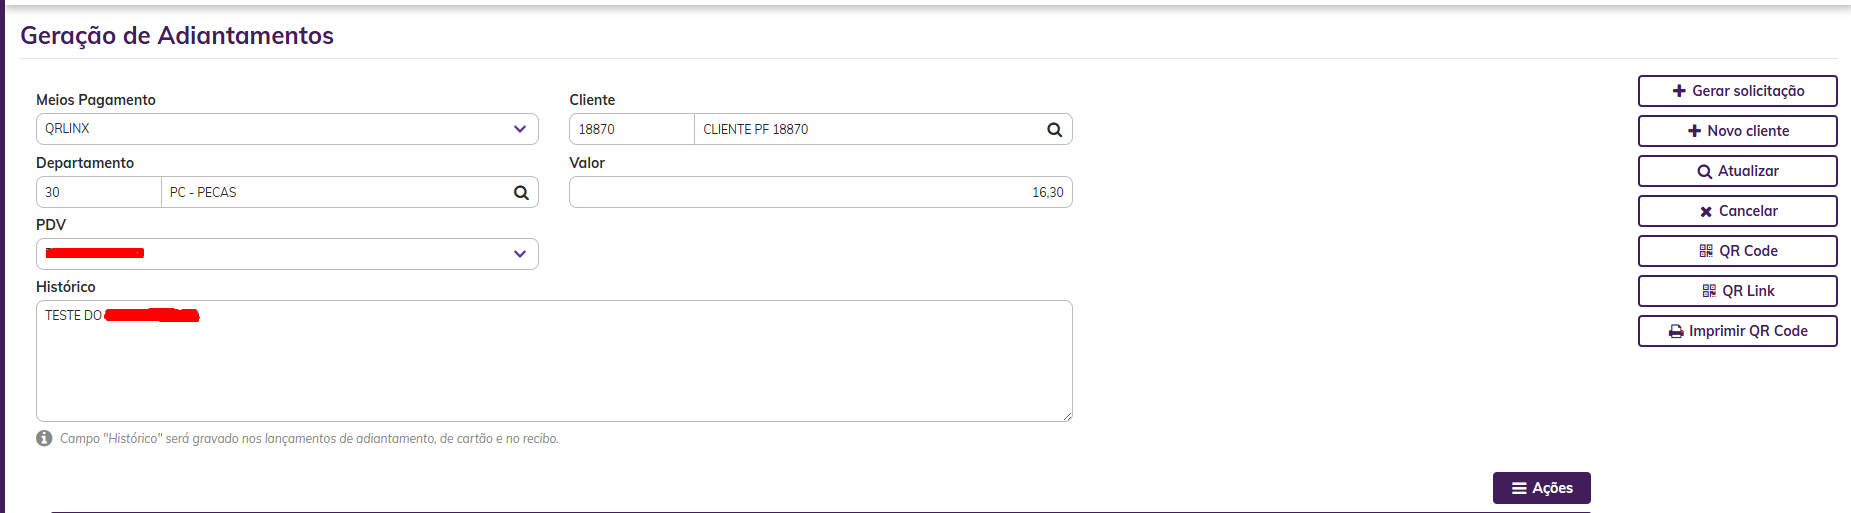
Task: Grab the Histórico textarea resize handle
Action: pyautogui.click(x=1067, y=416)
